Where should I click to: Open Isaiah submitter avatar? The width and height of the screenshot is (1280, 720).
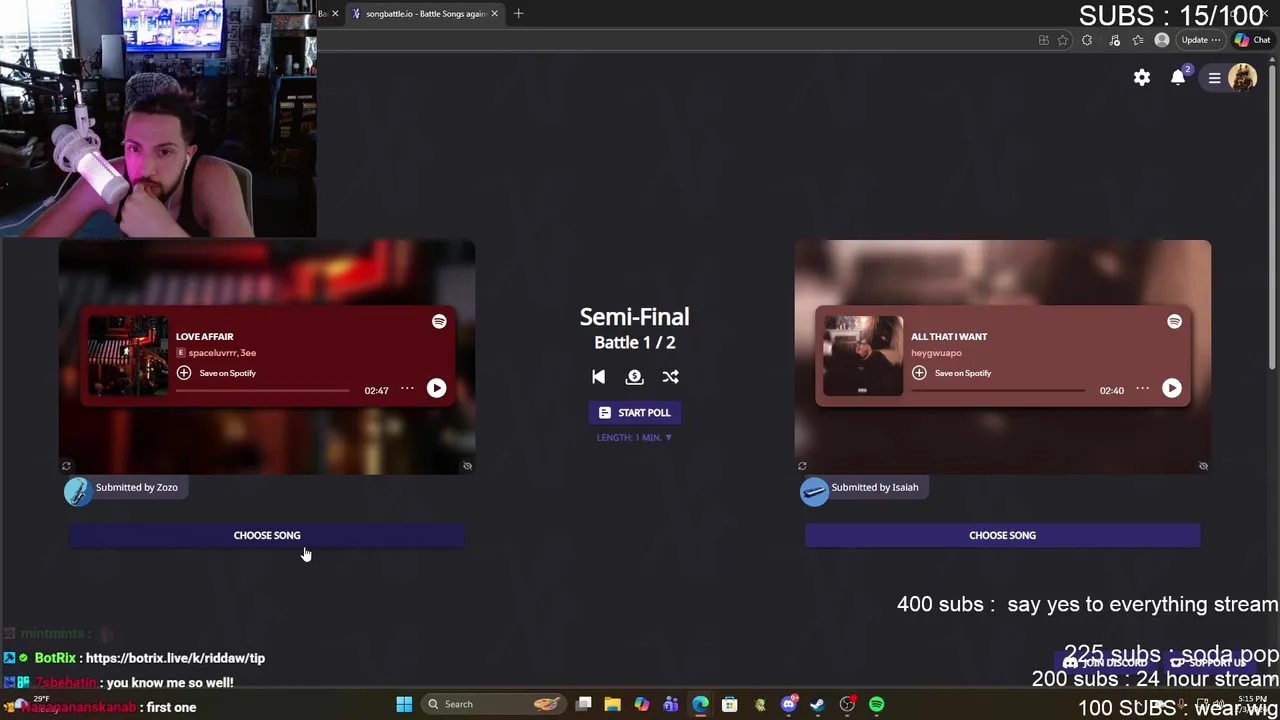pyautogui.click(x=814, y=491)
